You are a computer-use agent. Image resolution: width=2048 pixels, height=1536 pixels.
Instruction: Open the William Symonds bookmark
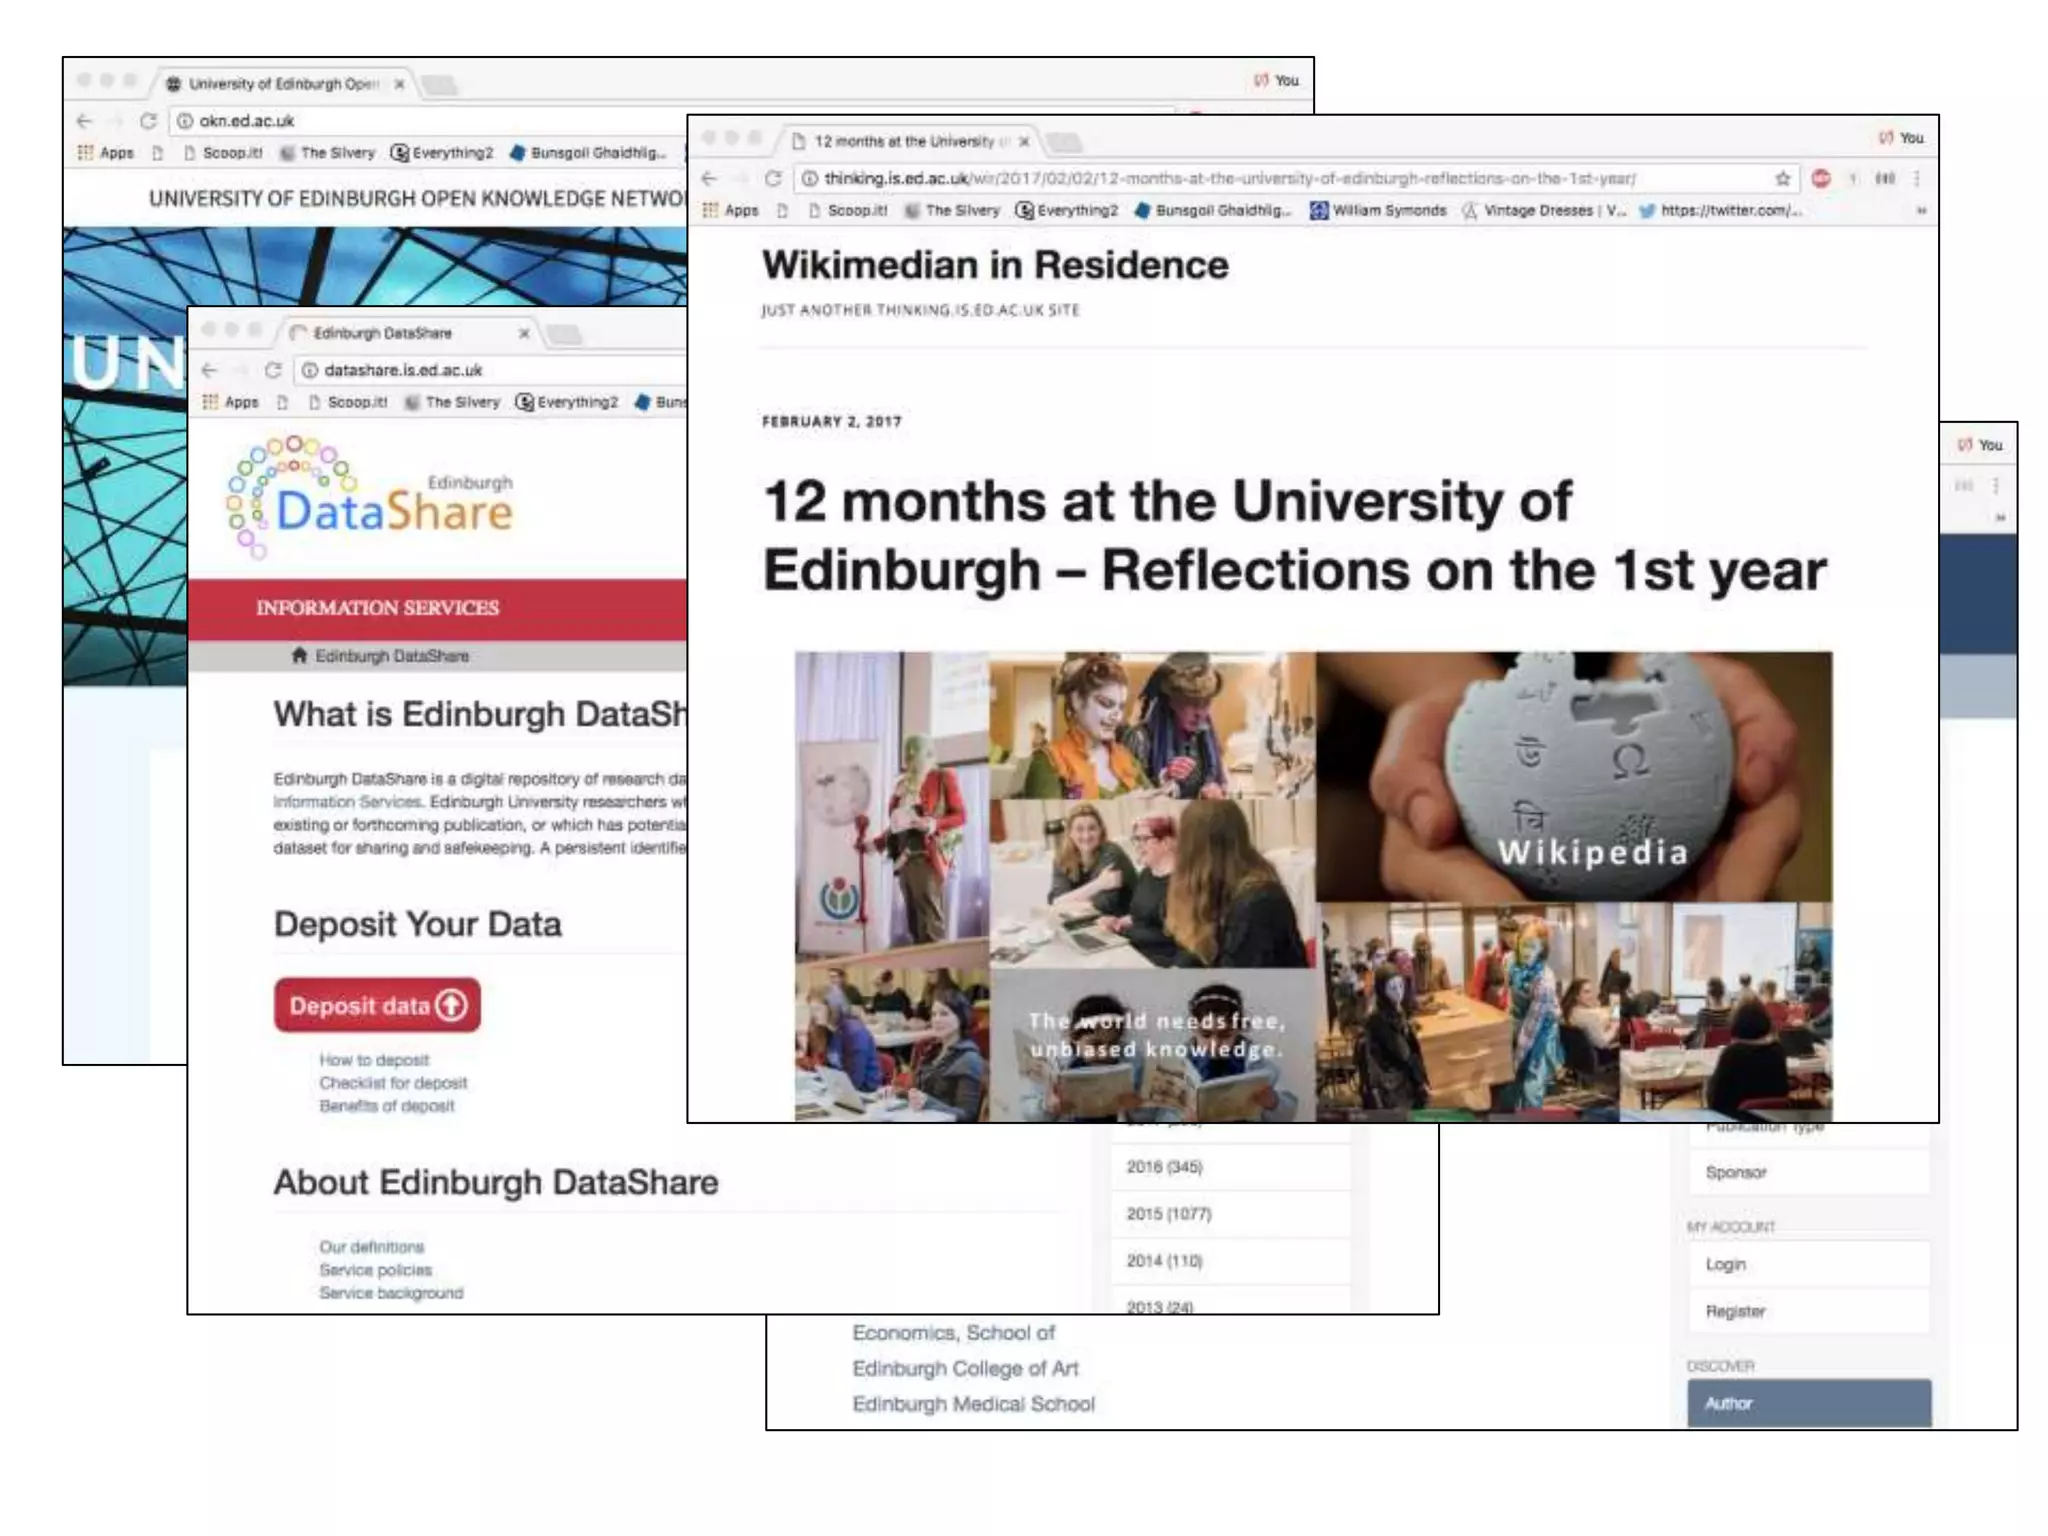click(x=1378, y=210)
